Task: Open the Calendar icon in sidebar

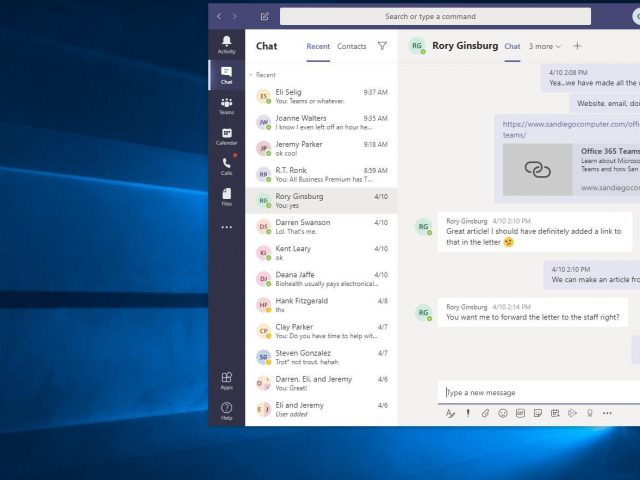Action: tap(227, 136)
